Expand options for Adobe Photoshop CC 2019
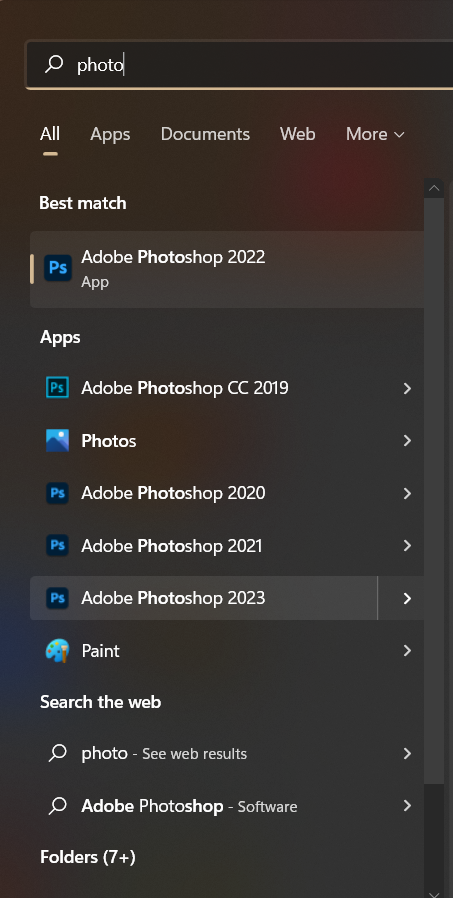Image resolution: width=453 pixels, height=898 pixels. tap(407, 388)
